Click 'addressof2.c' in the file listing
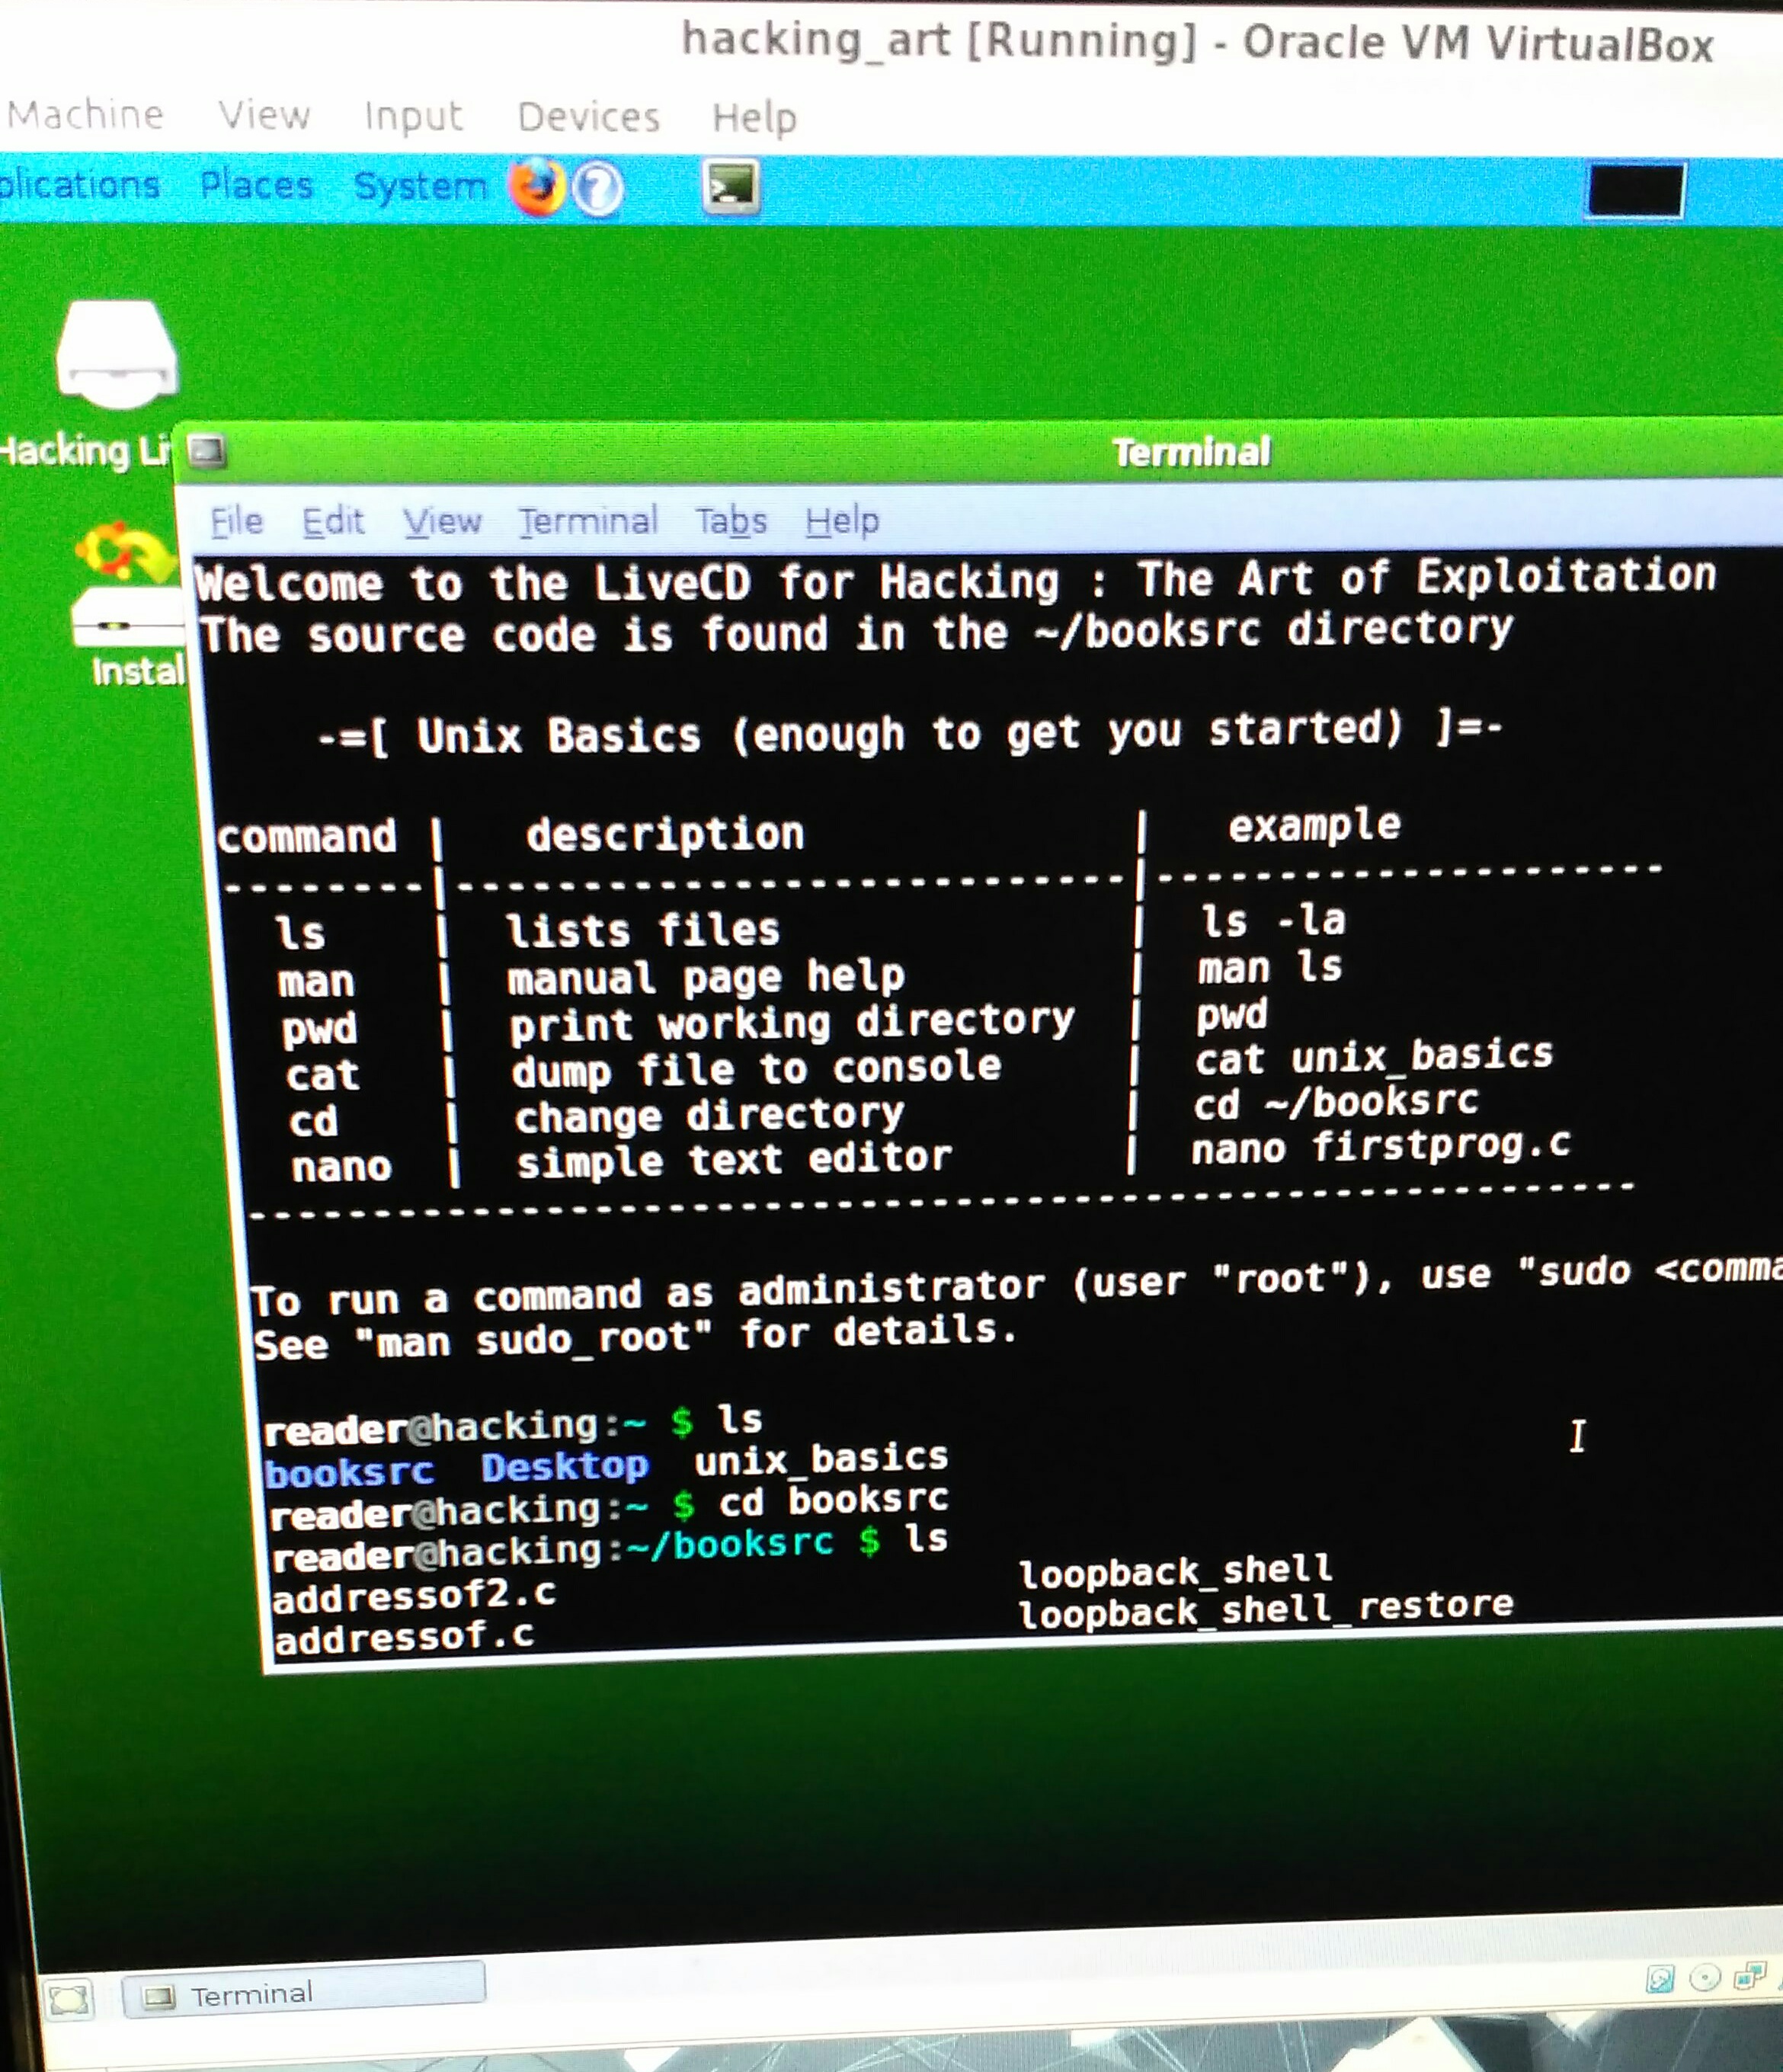The image size is (1783, 2072). coord(414,1596)
